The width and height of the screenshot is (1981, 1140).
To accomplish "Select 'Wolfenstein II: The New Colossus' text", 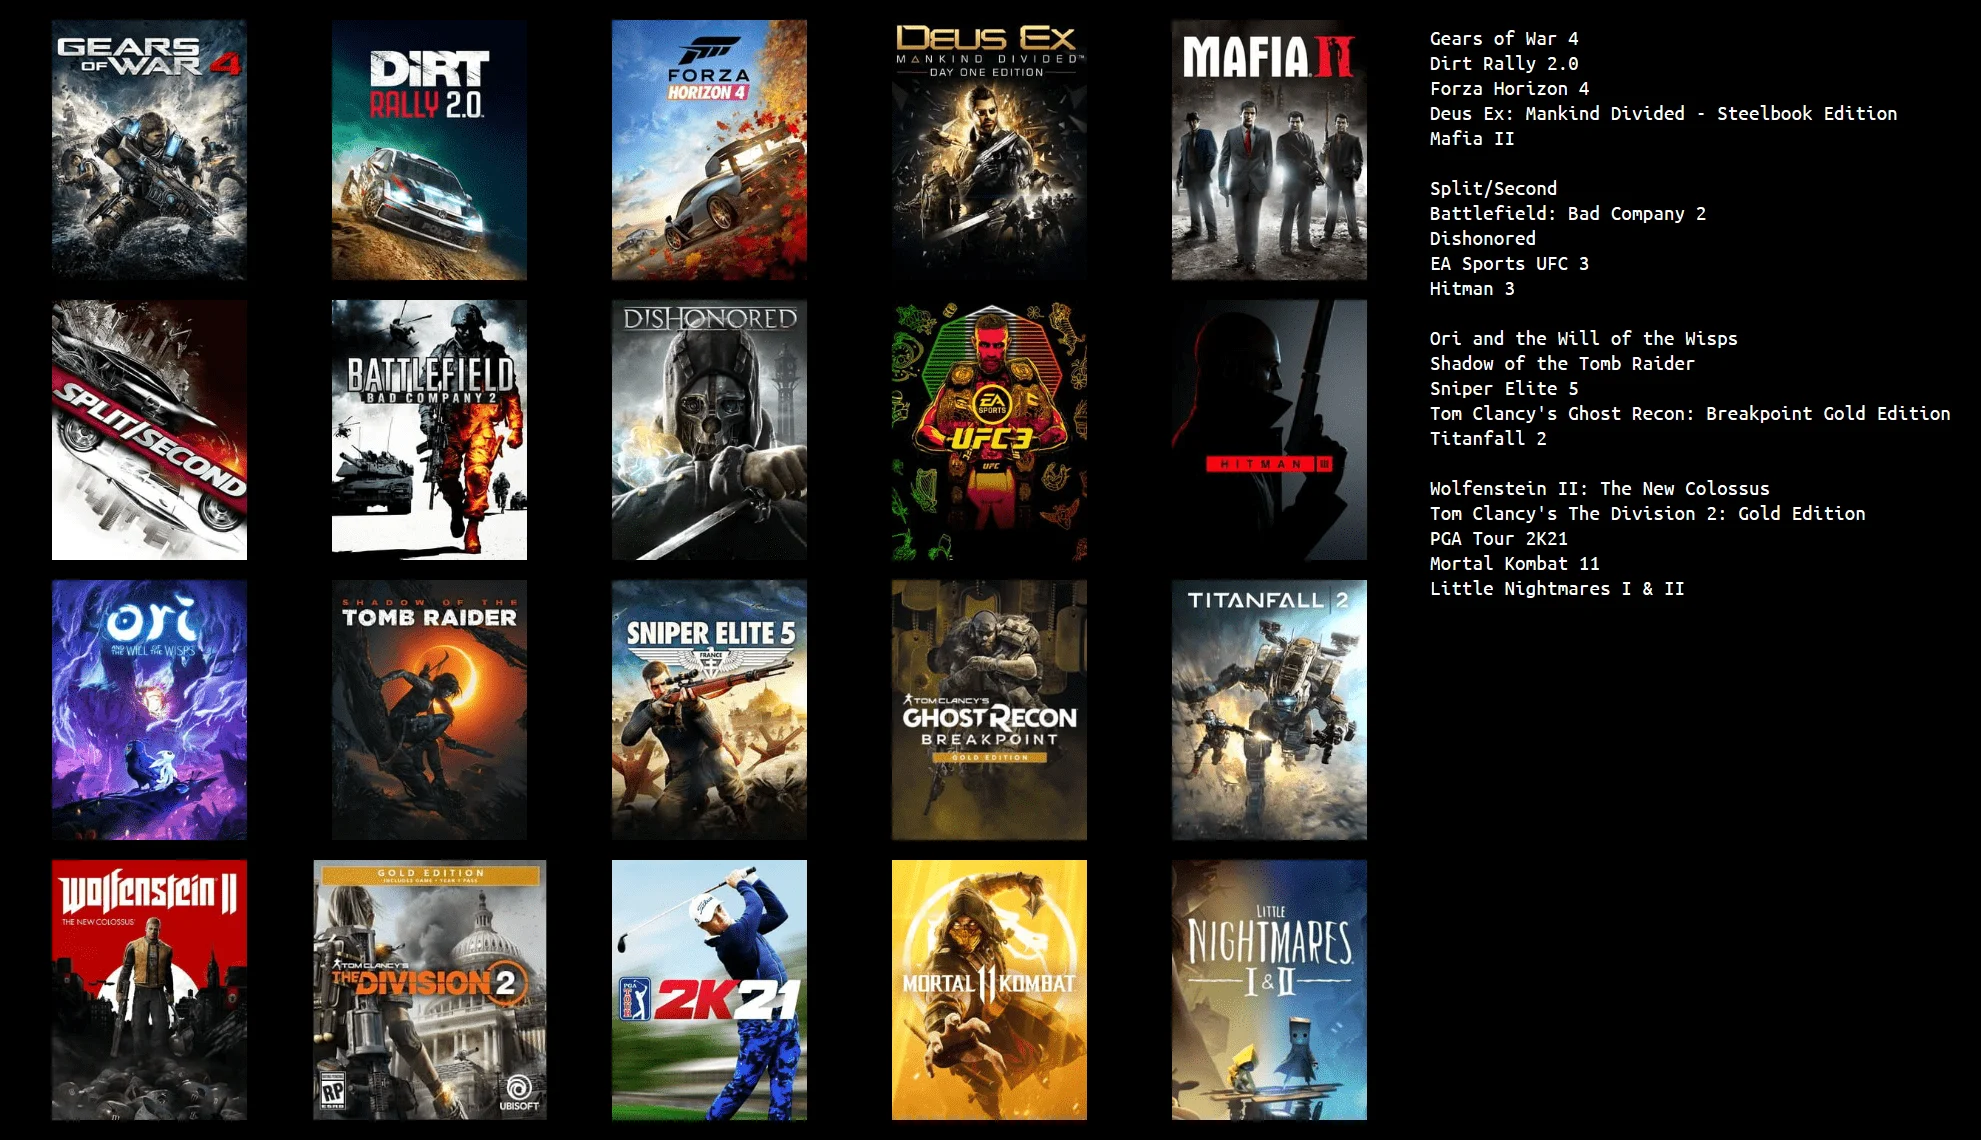I will (1600, 489).
